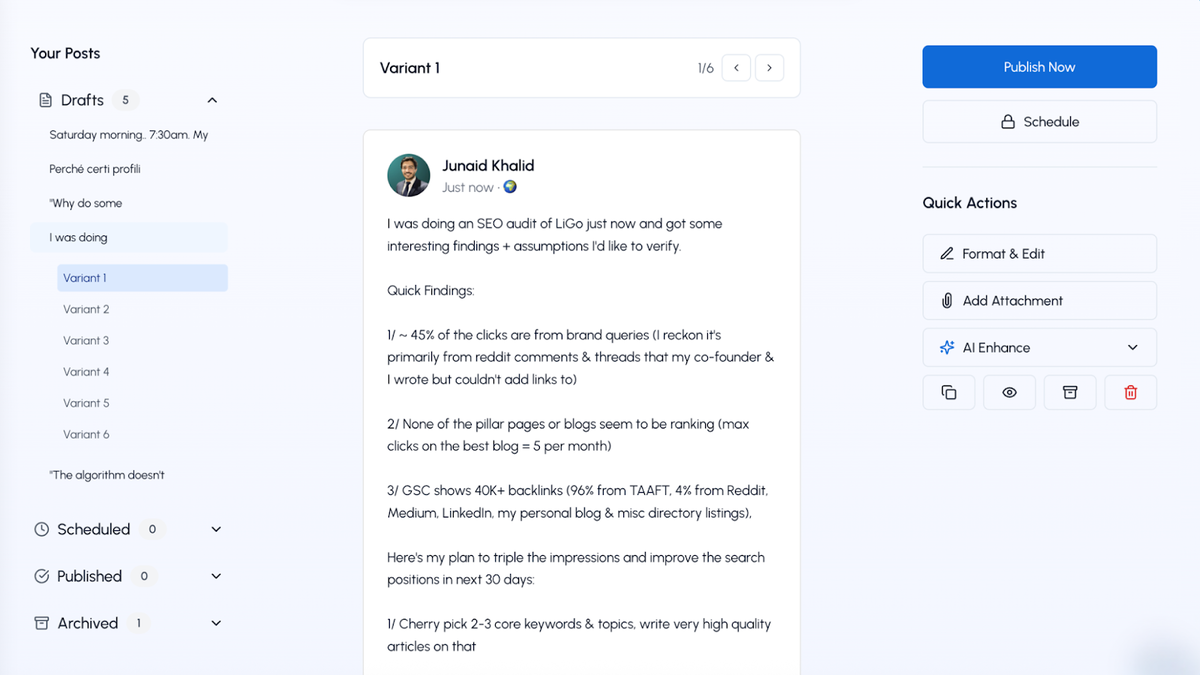Click the globe visibility icon under author
The height and width of the screenshot is (675, 1200).
click(510, 187)
